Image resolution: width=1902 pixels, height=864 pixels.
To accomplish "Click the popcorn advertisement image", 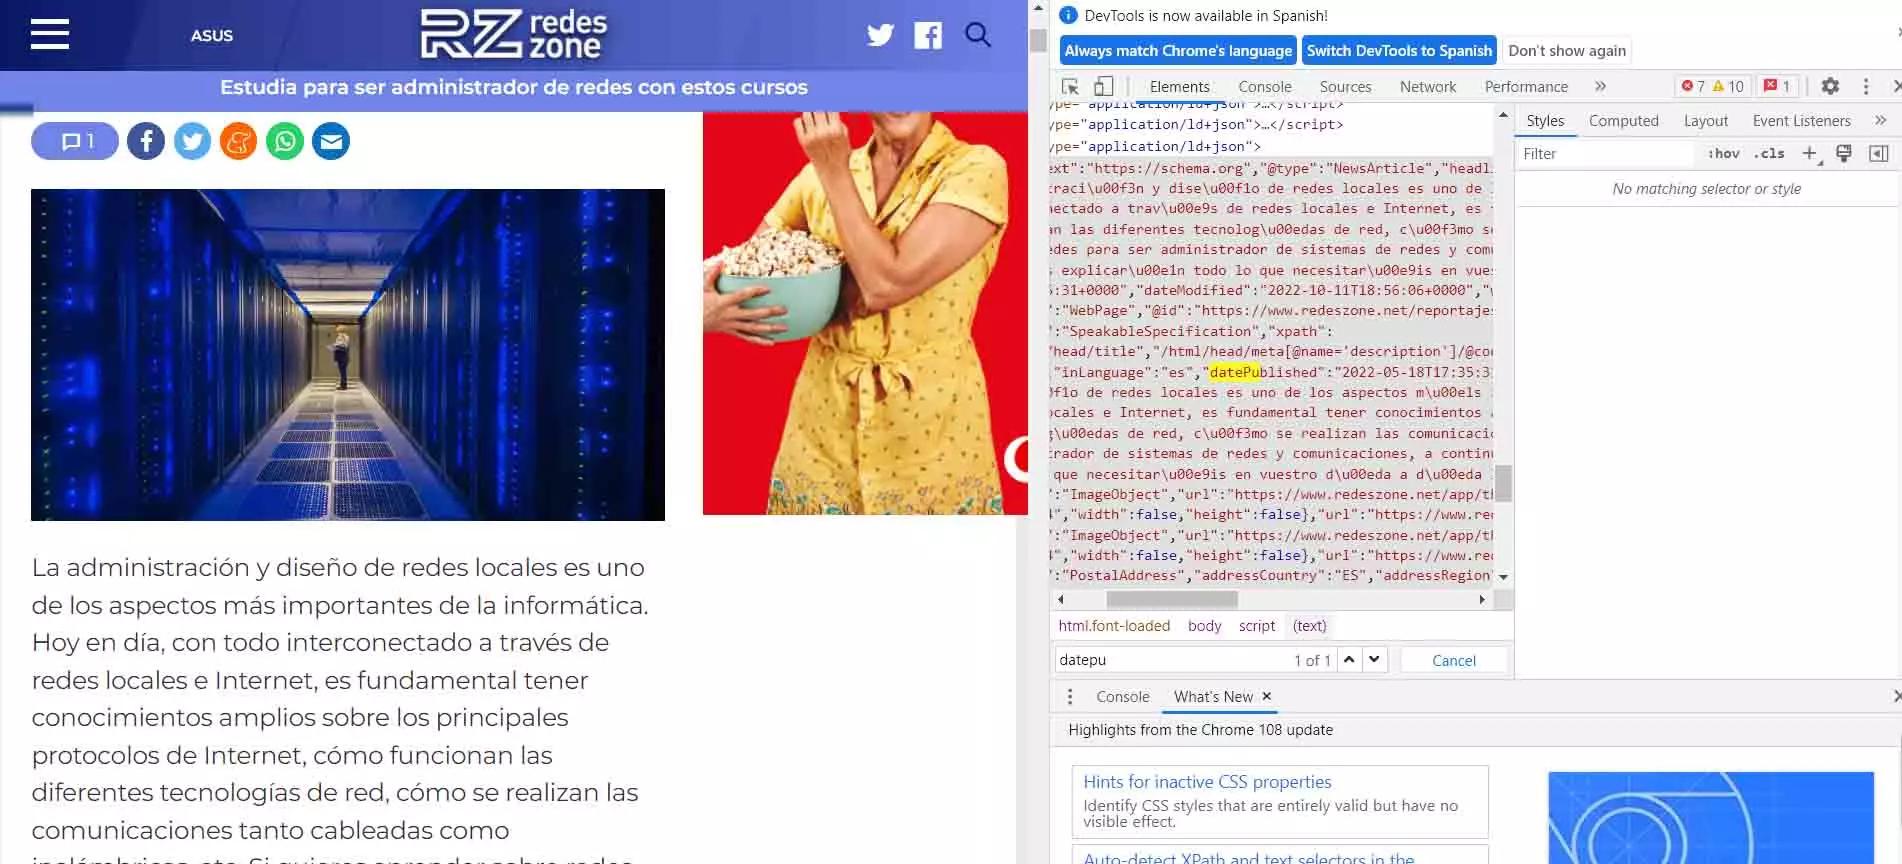I will click(865, 313).
